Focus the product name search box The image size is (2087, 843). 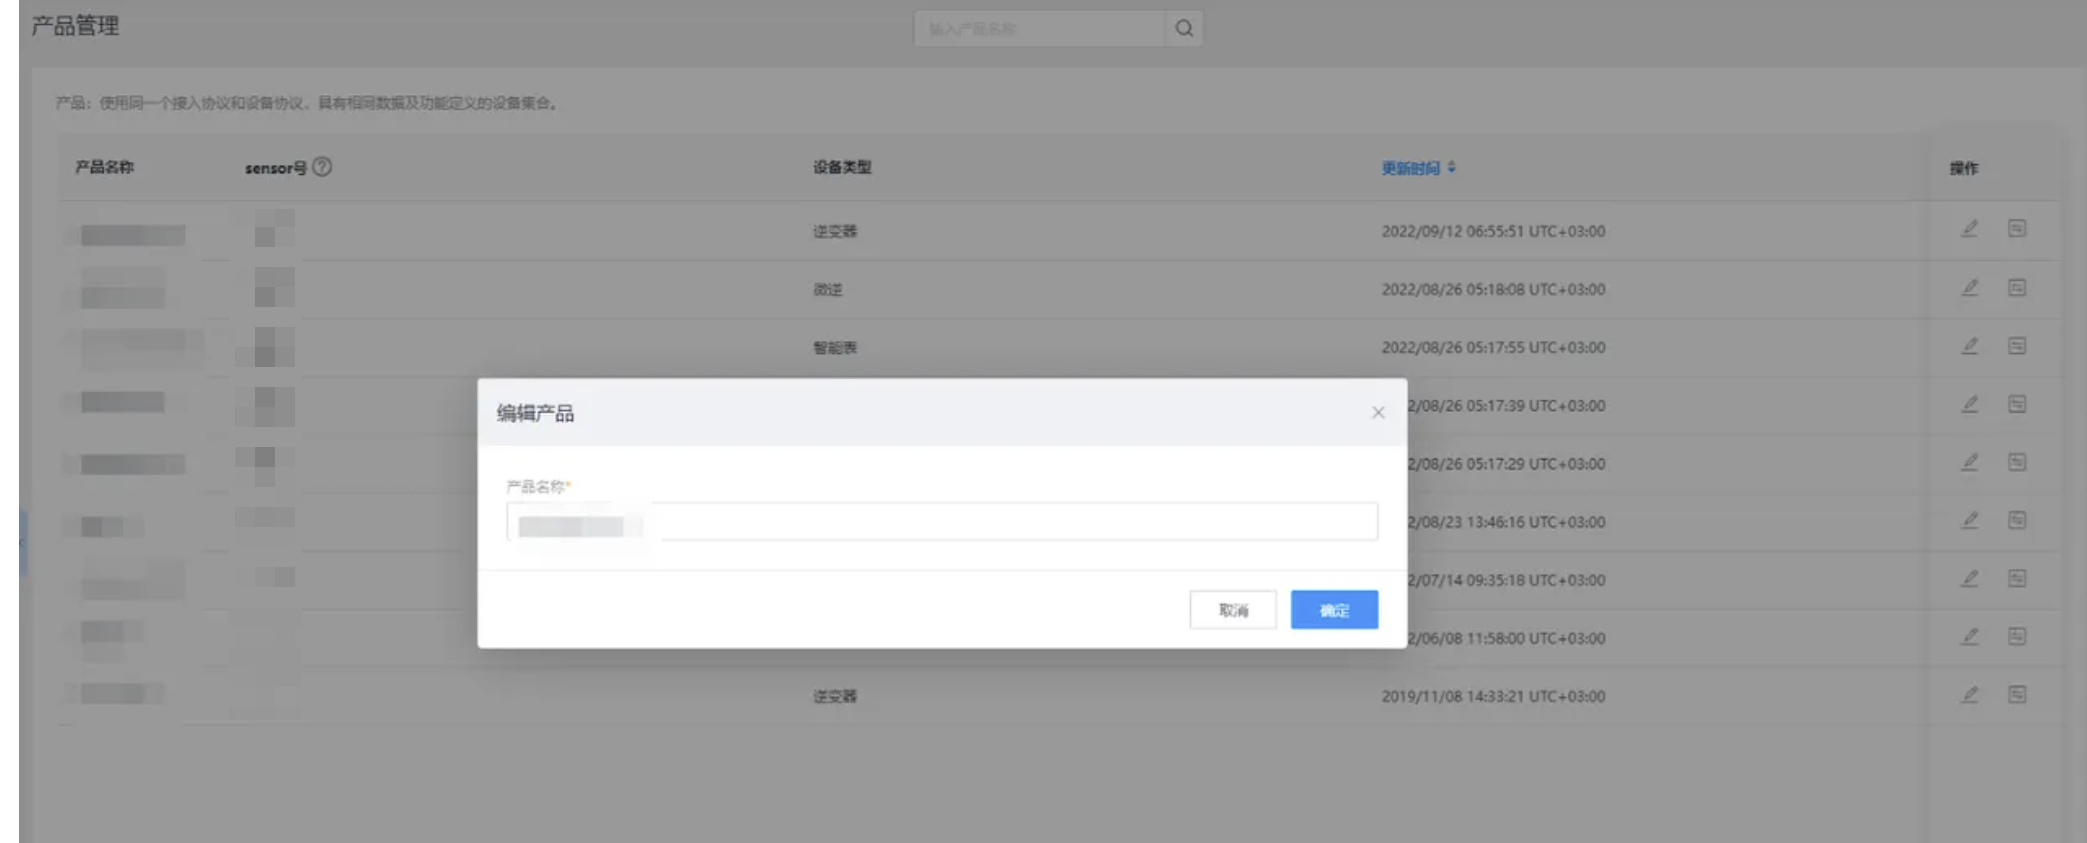click(1040, 28)
